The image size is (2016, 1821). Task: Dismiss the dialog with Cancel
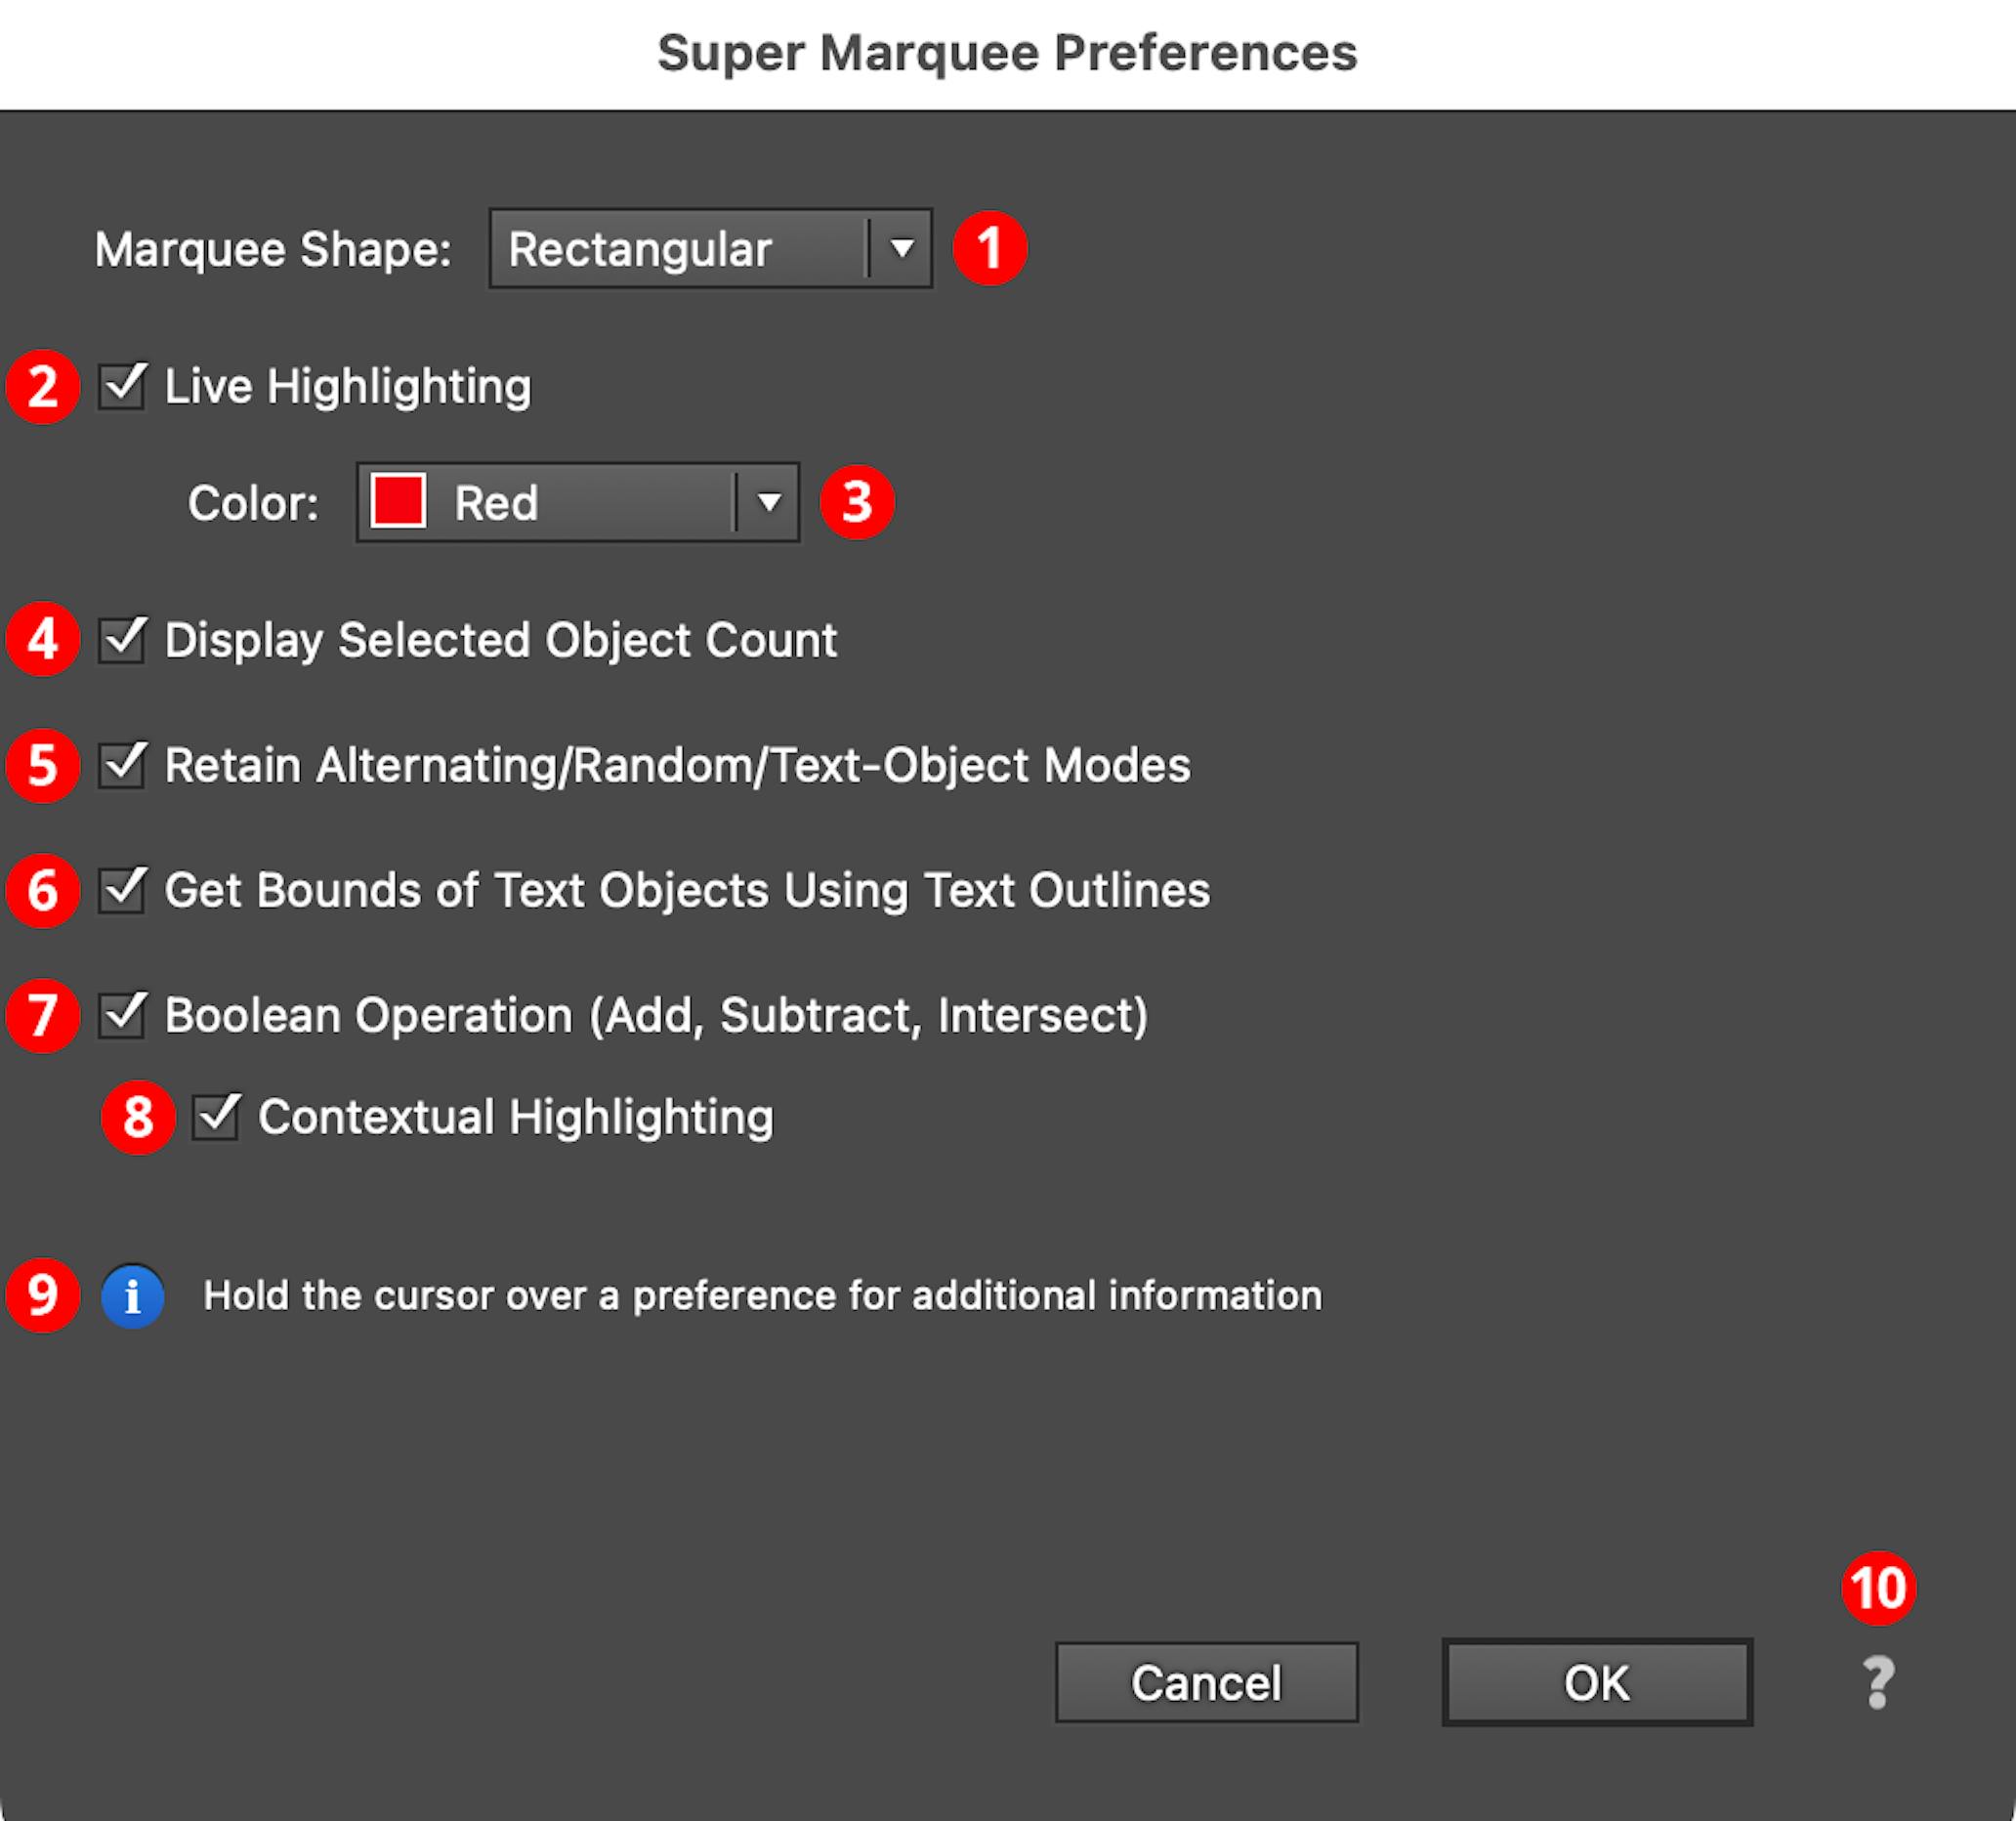[1206, 1684]
